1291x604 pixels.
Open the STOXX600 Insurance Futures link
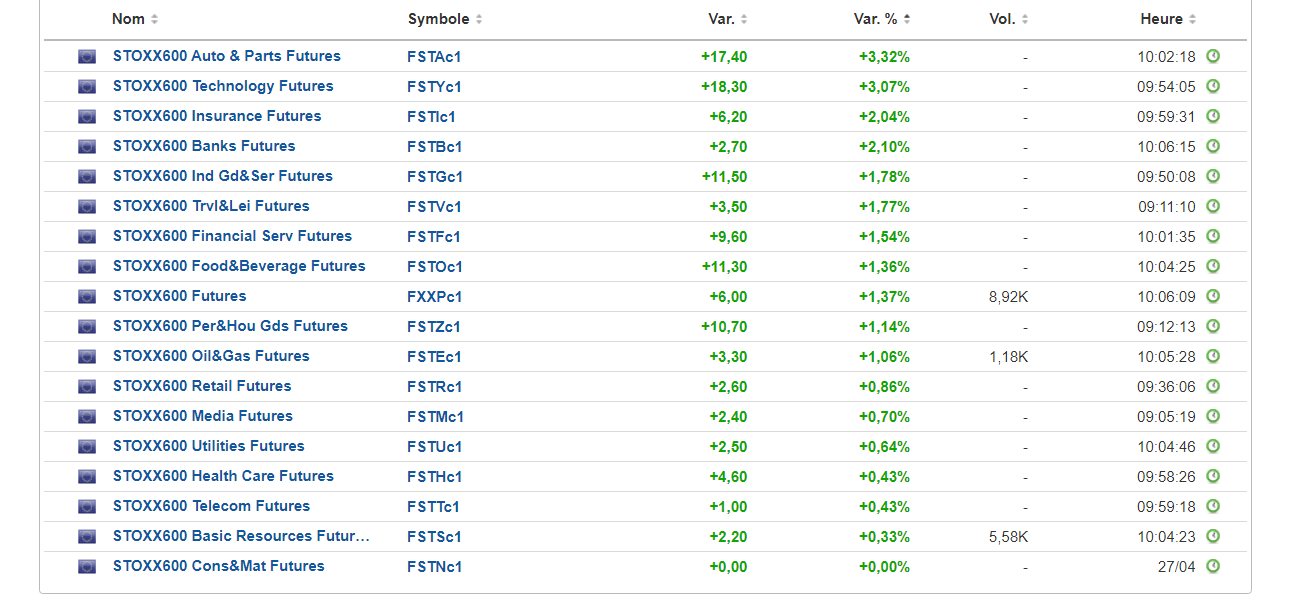(217, 116)
